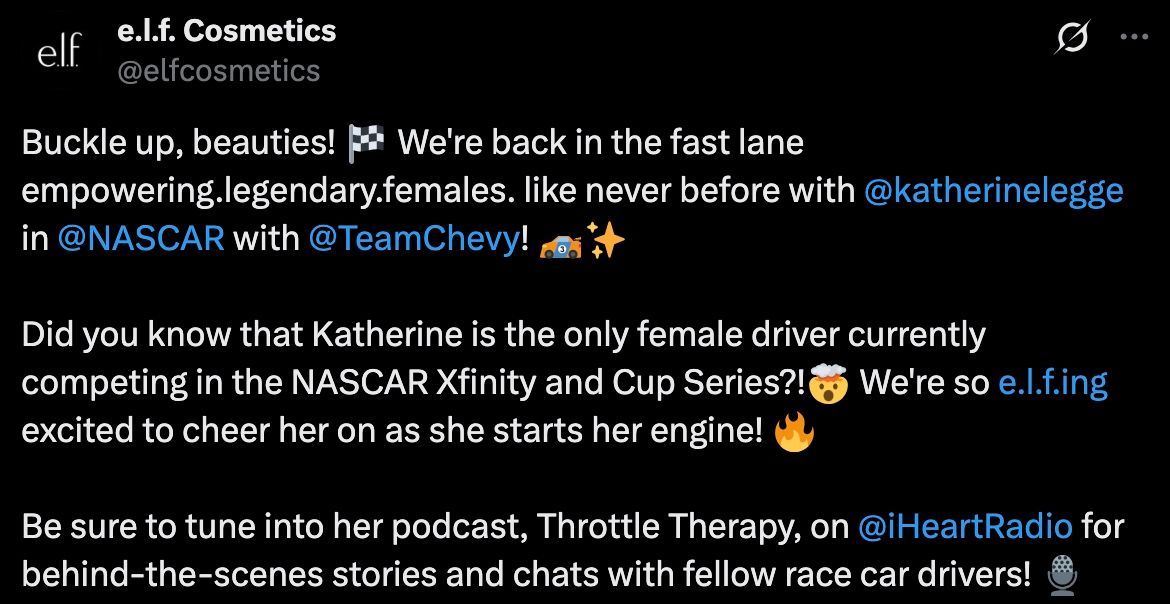The width and height of the screenshot is (1170, 604).
Task: Click the race car emoji
Action: pos(561,240)
